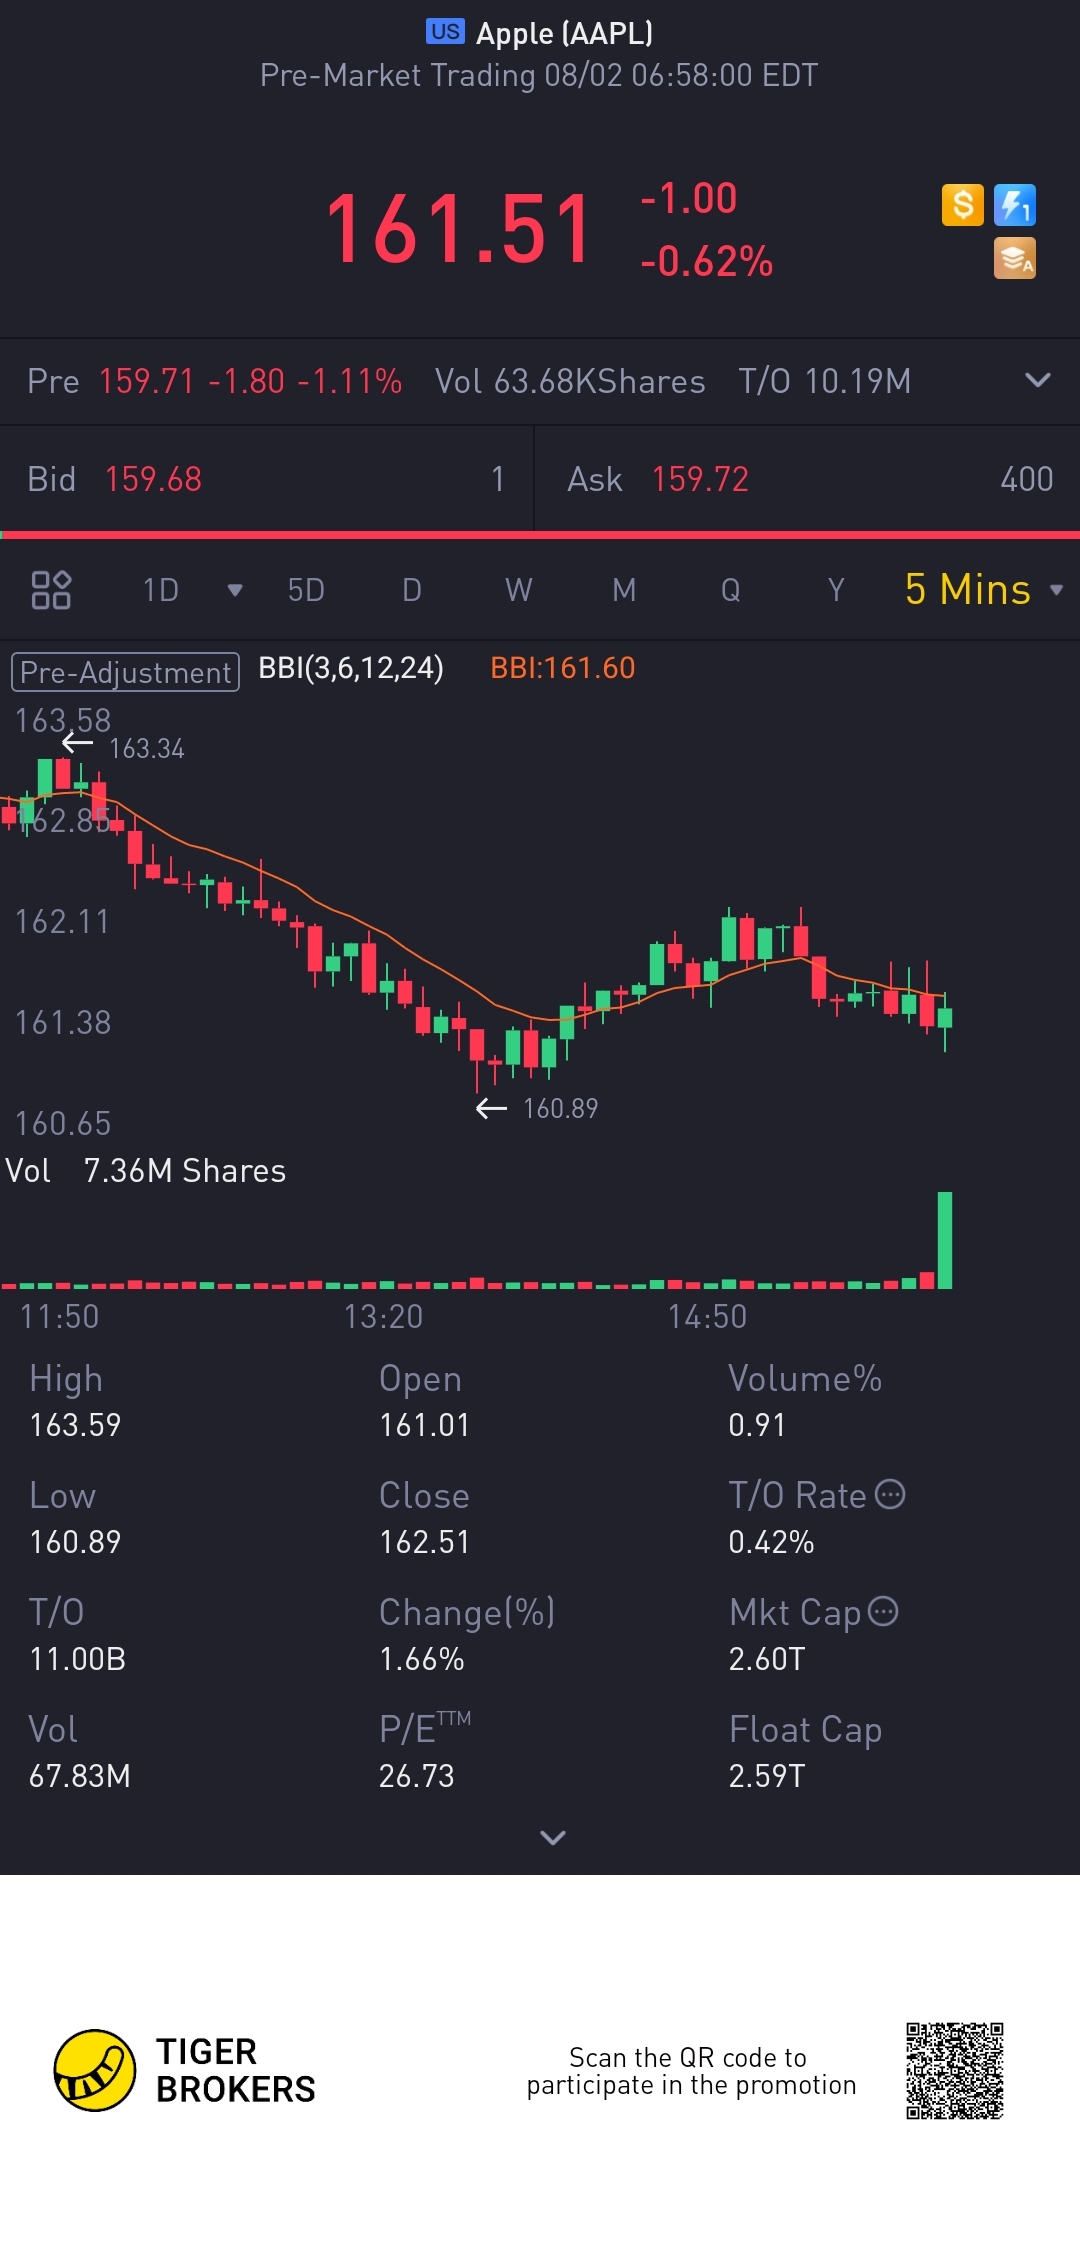Tap the Mkt Cap info icon

(883, 1611)
